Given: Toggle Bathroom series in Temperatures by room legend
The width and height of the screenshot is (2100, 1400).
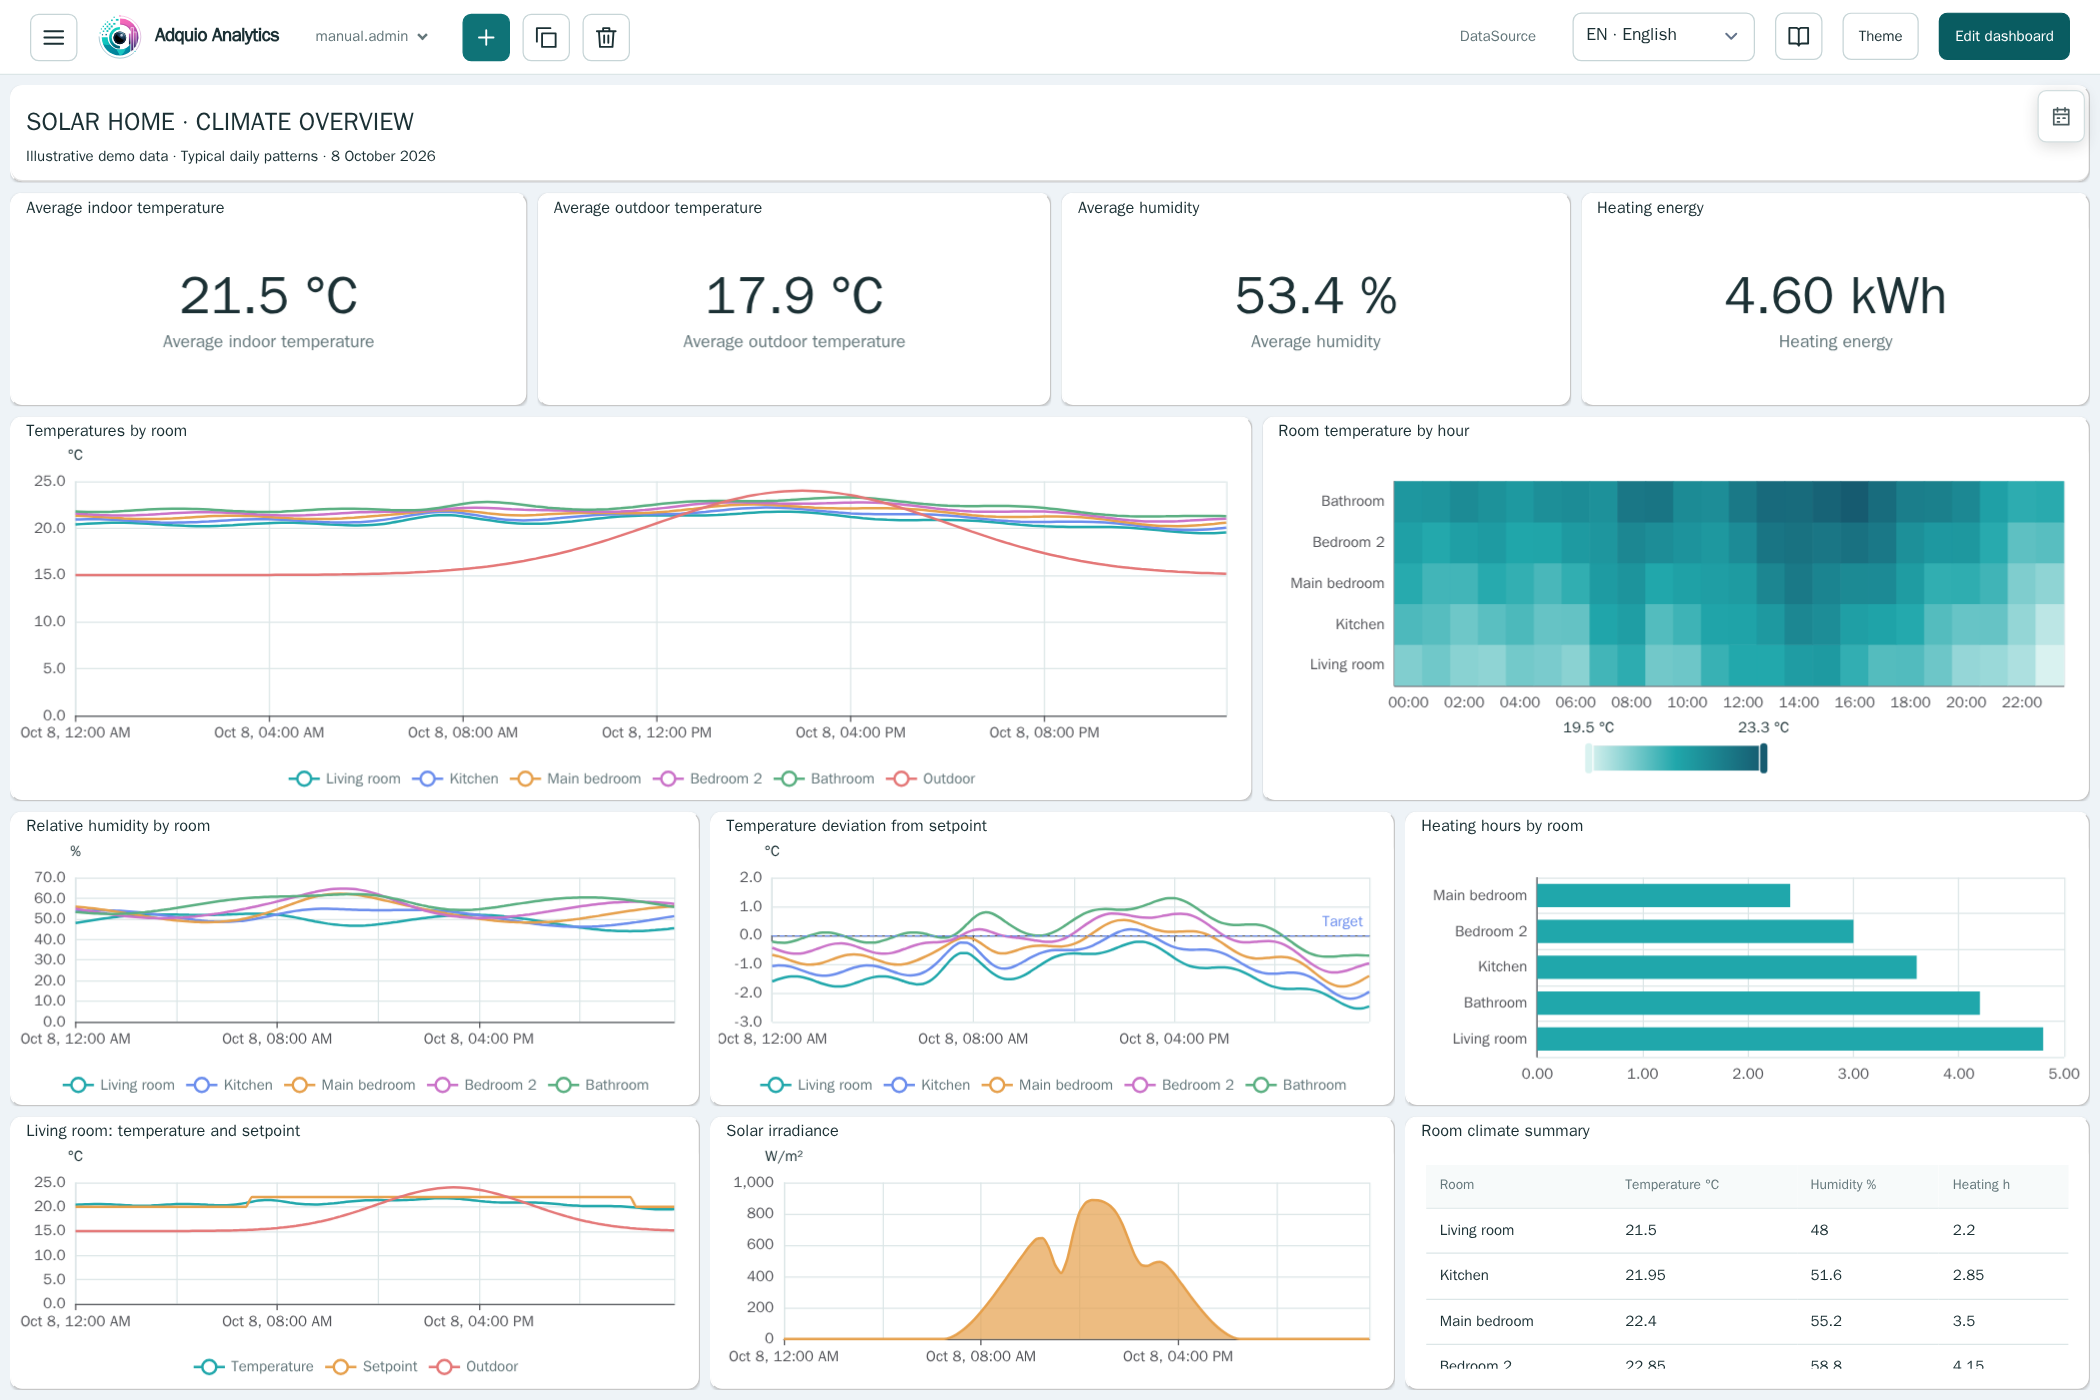Looking at the screenshot, I should click(x=824, y=779).
